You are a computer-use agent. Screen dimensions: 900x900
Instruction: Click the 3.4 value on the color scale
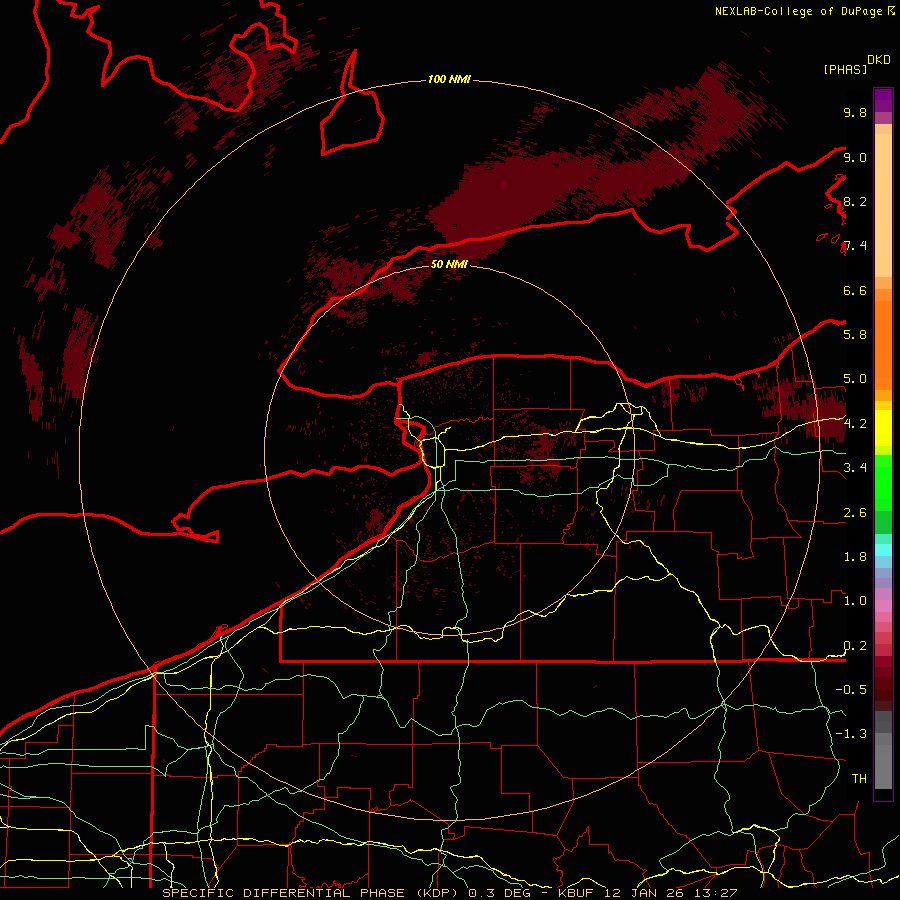click(x=855, y=468)
